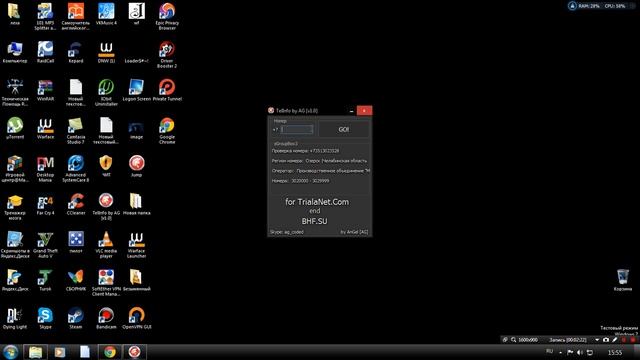Select the CCleaner desktop icon

point(76,204)
